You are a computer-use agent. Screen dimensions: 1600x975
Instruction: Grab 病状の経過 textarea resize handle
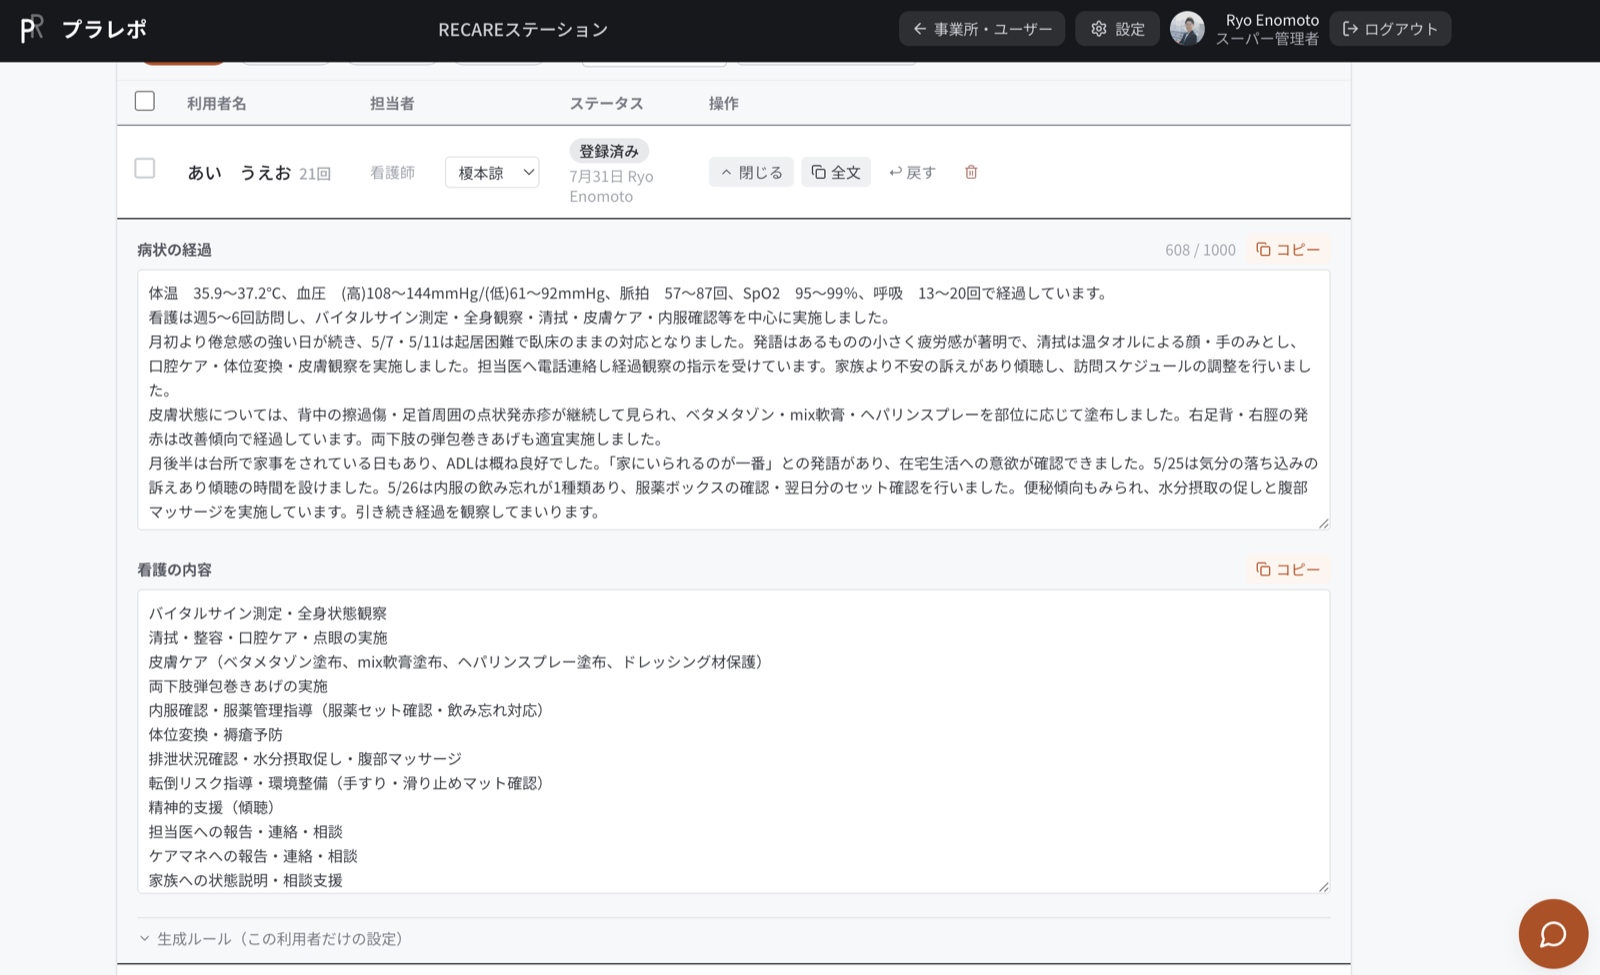(x=1323, y=523)
